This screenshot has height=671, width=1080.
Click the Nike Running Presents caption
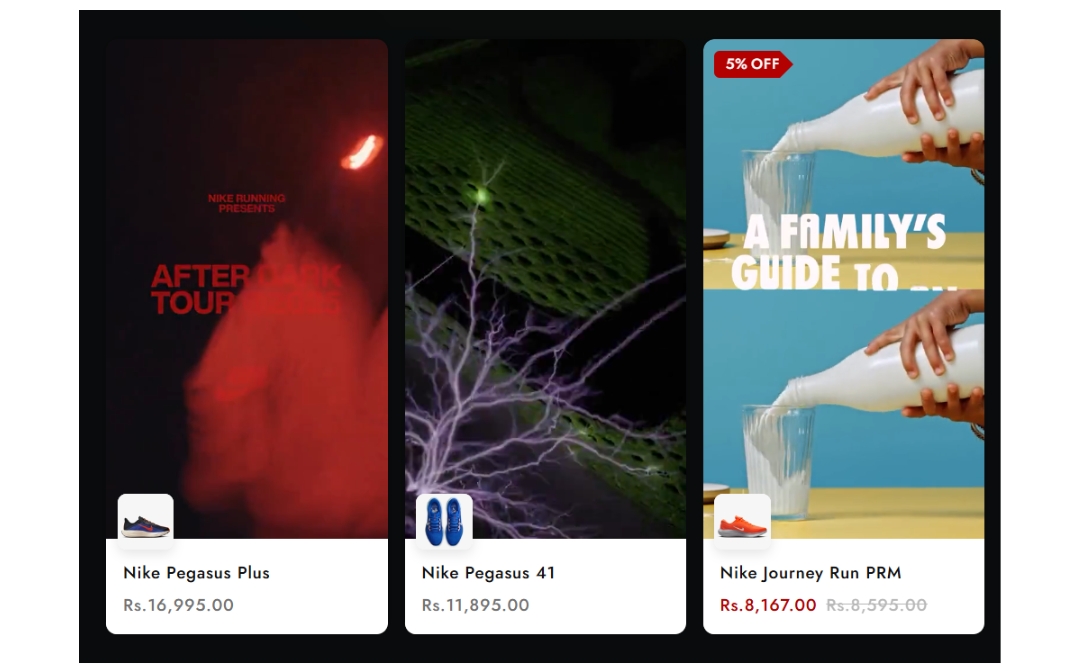[x=247, y=203]
